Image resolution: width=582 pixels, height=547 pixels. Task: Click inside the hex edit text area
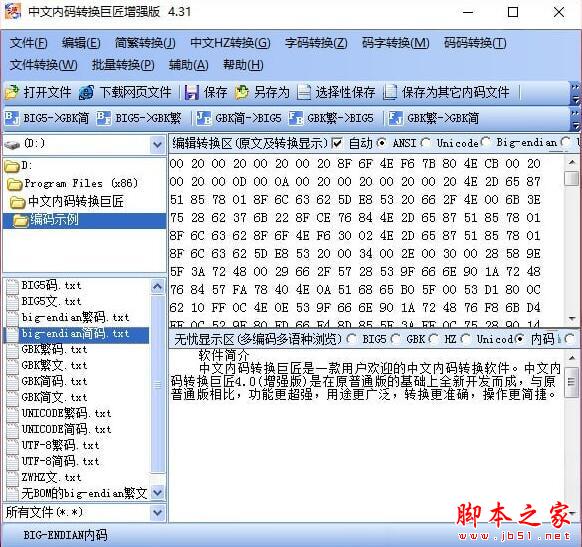point(366,240)
